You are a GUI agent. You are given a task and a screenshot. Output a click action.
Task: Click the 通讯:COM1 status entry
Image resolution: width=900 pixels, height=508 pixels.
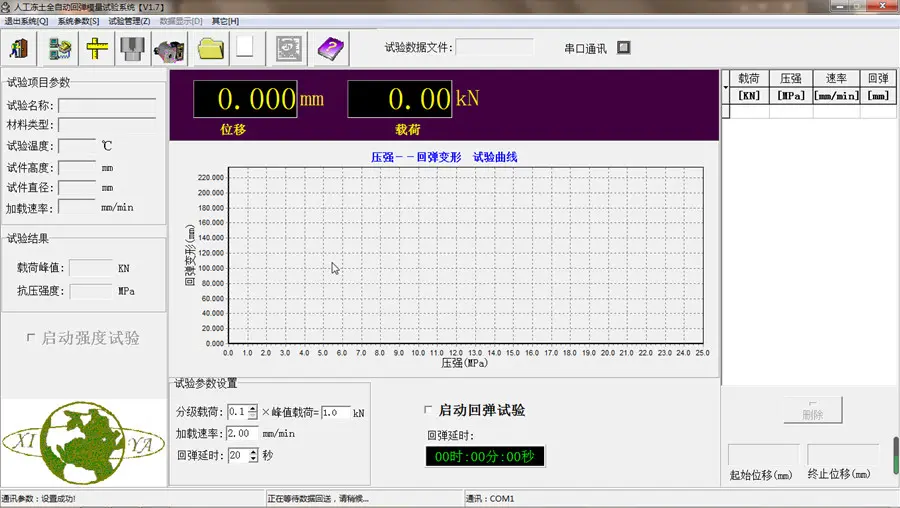coord(490,498)
